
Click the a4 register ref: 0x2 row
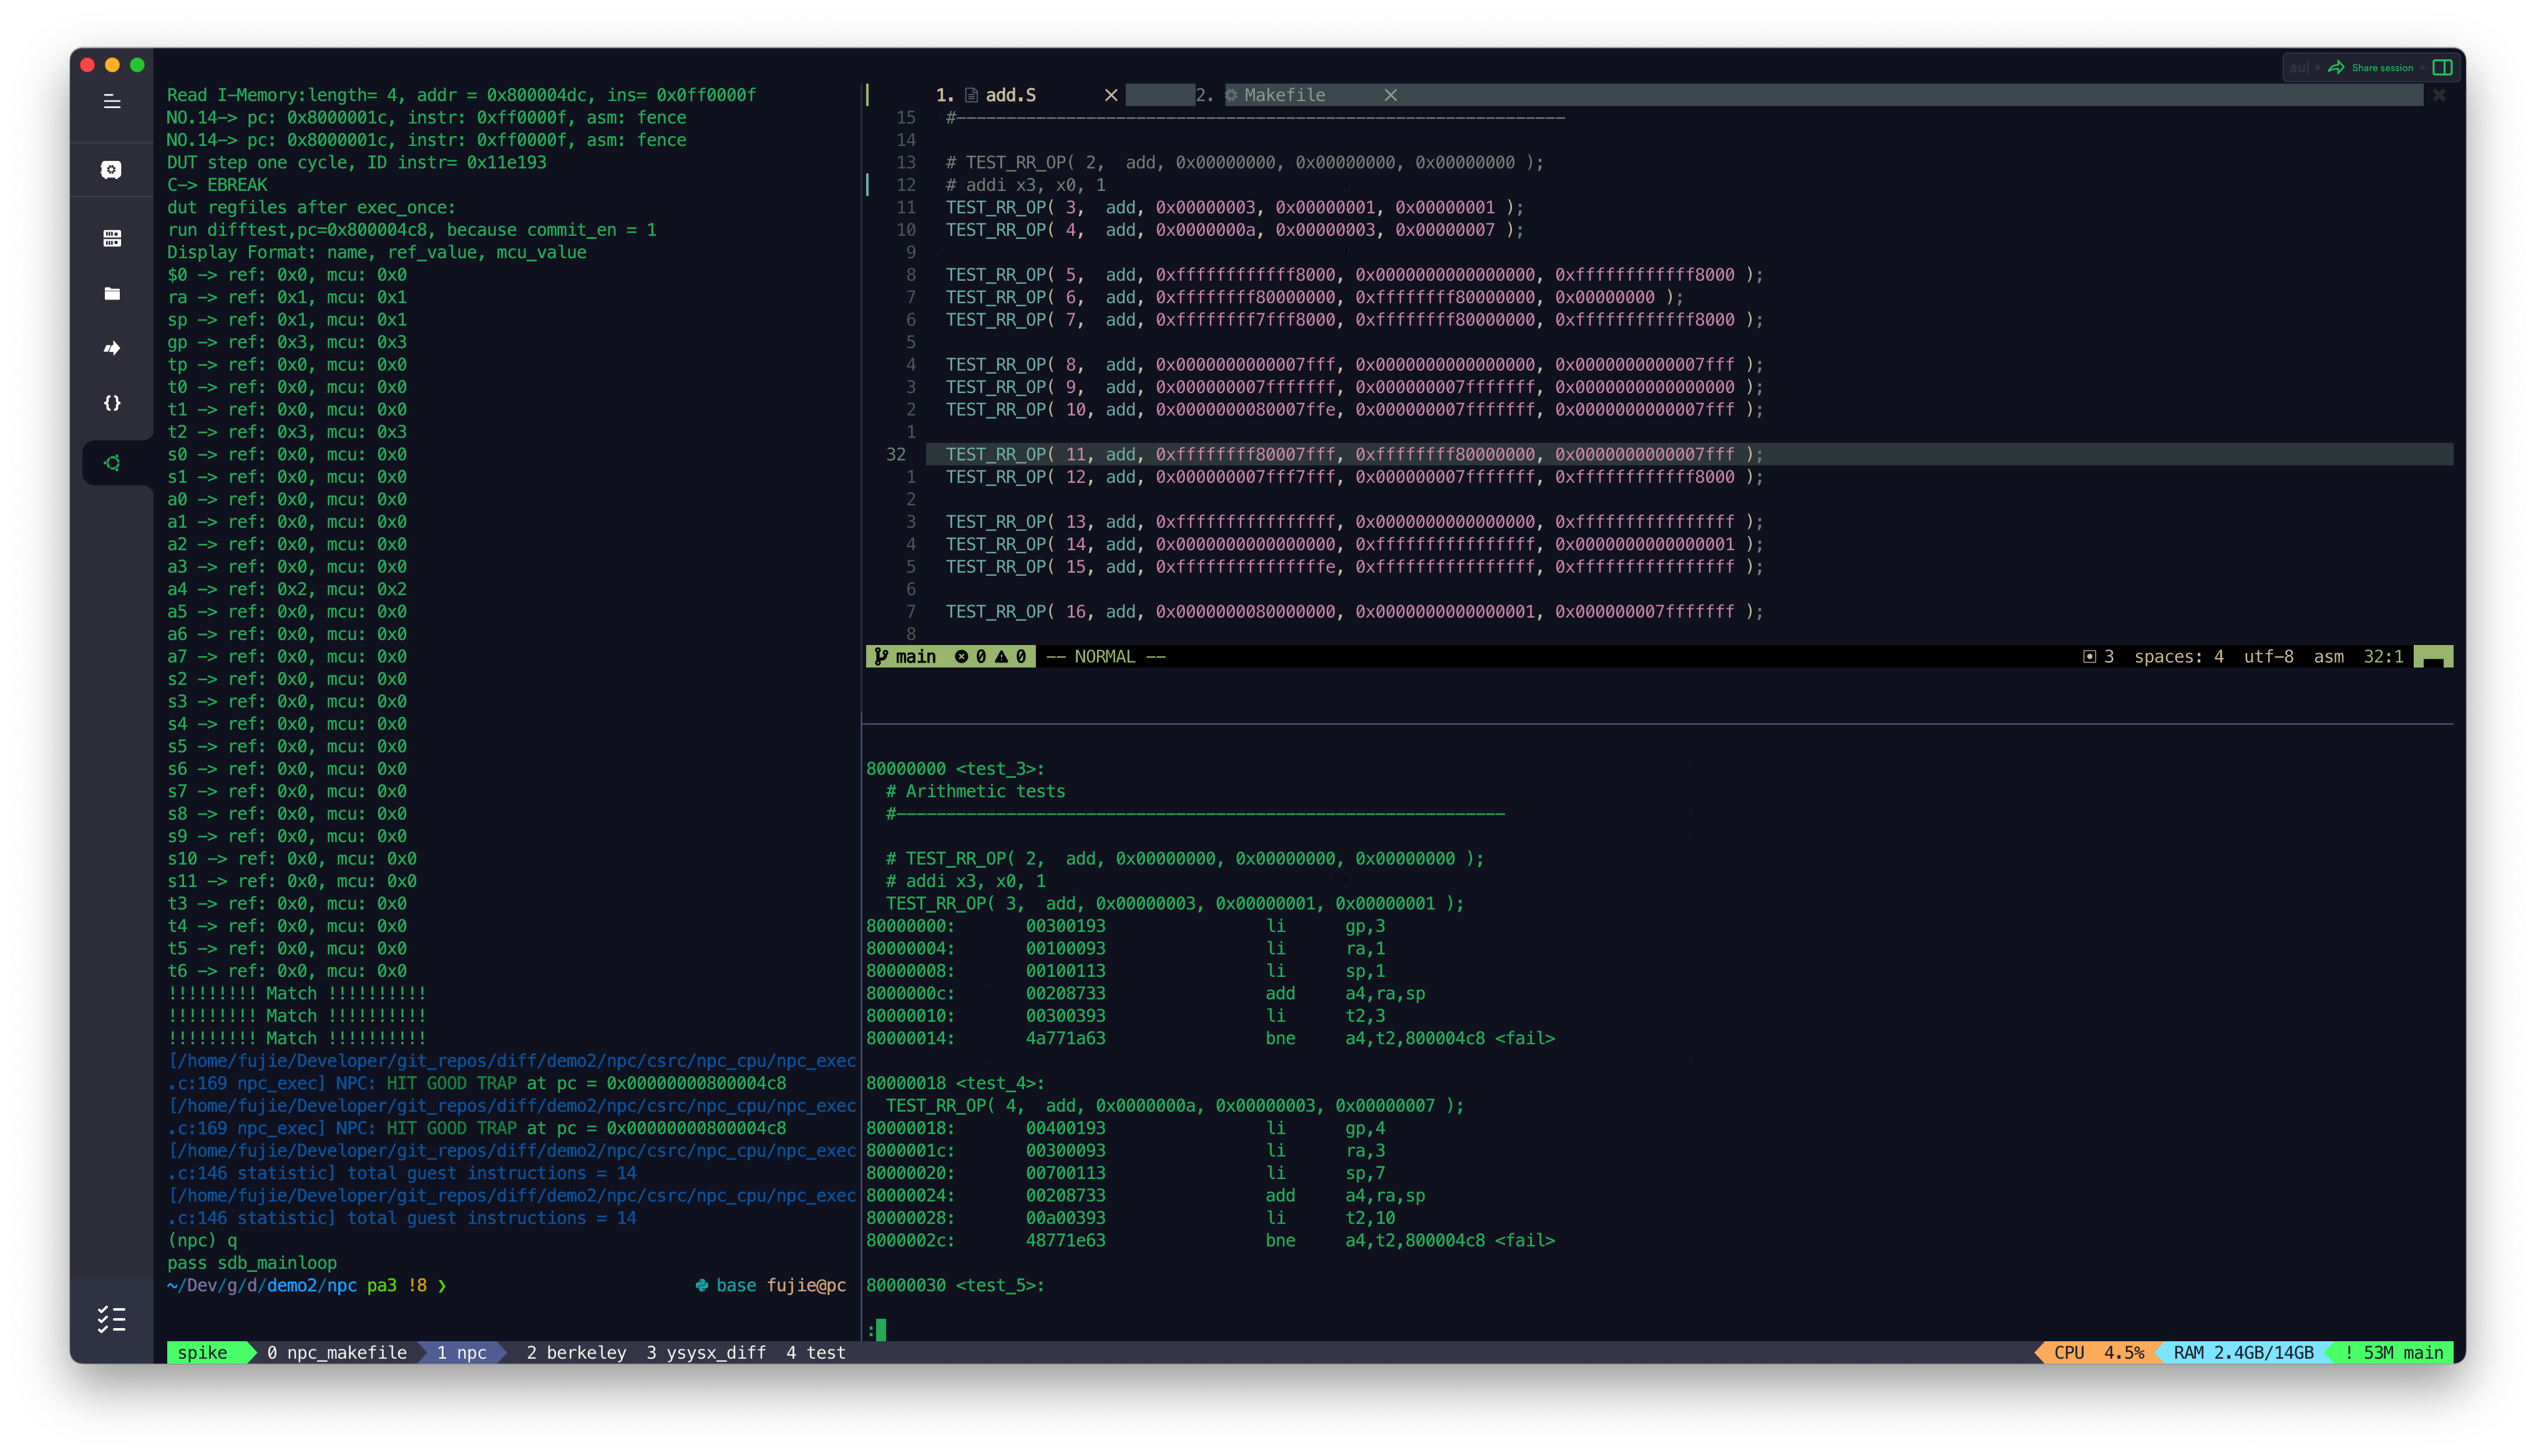tap(286, 589)
